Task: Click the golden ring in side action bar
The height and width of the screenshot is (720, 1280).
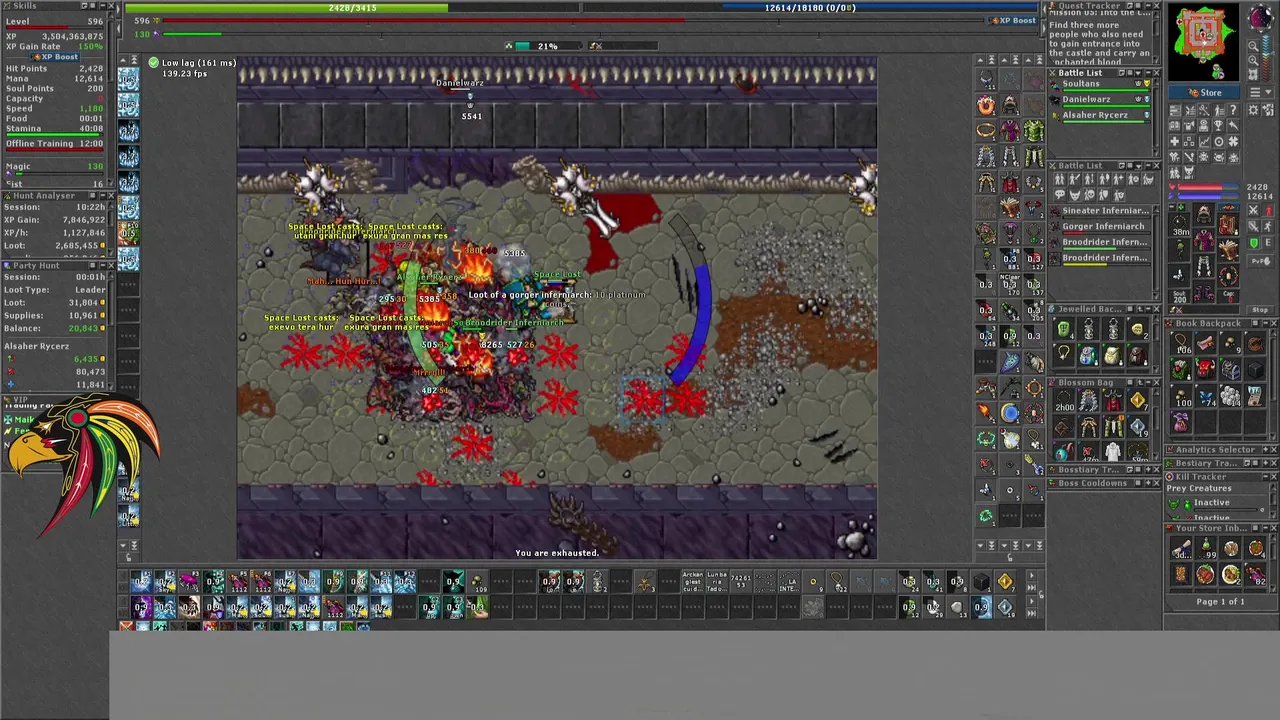Action: [x=986, y=130]
